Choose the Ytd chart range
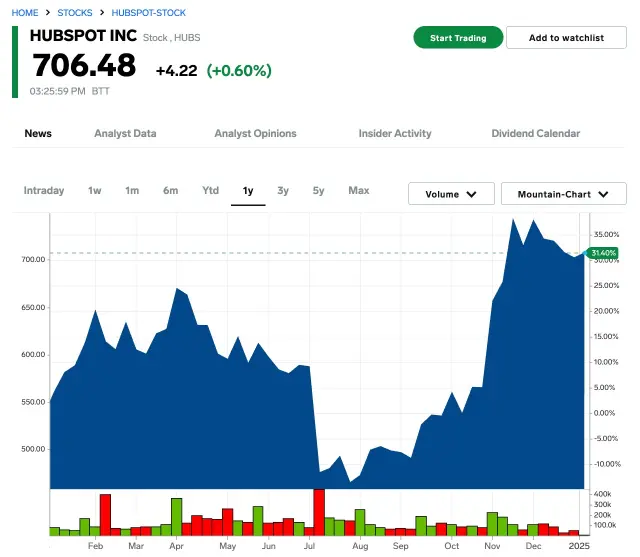This screenshot has height=557, width=640. click(x=210, y=190)
